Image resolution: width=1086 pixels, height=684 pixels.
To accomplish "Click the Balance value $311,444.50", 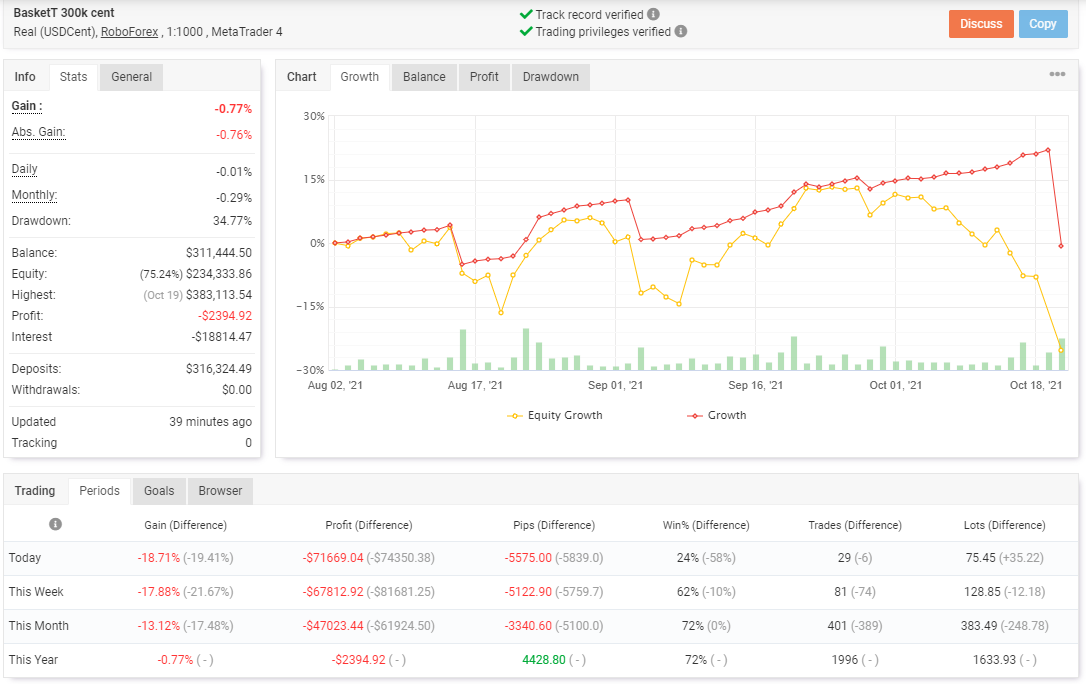I will [219, 253].
